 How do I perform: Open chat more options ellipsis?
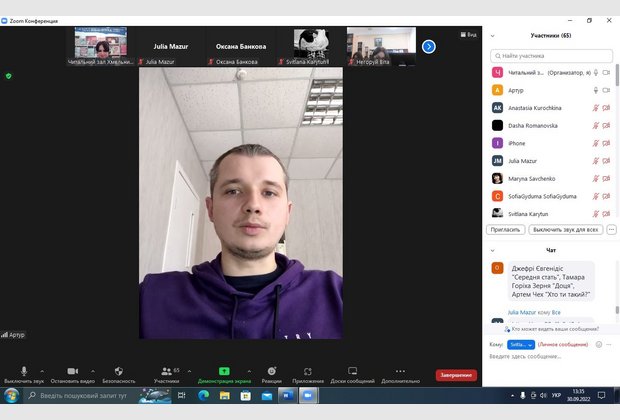609,345
